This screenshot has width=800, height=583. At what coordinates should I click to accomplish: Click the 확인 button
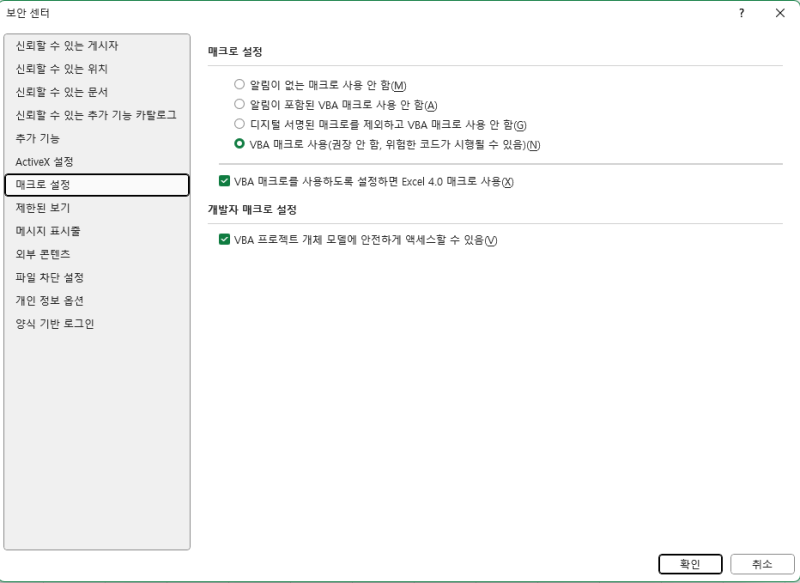click(x=690, y=564)
